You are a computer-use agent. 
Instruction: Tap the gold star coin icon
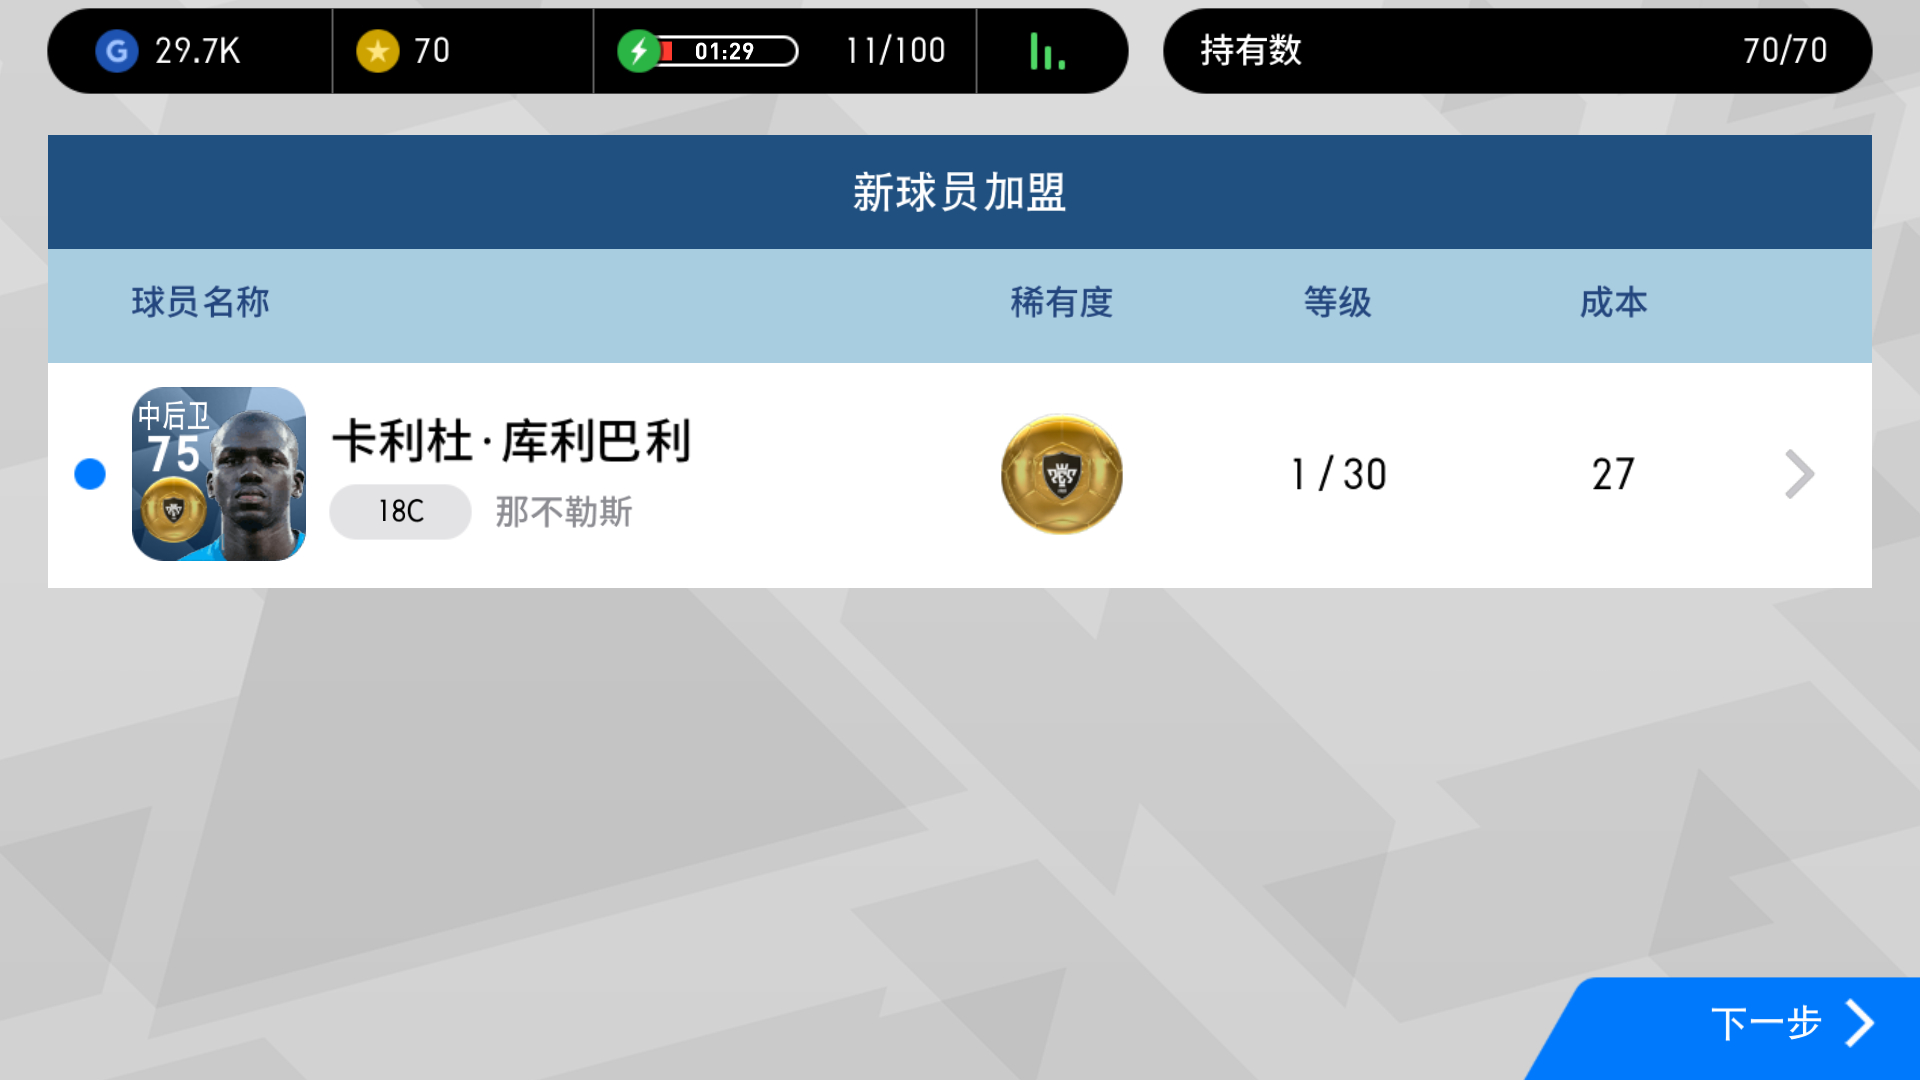378,51
